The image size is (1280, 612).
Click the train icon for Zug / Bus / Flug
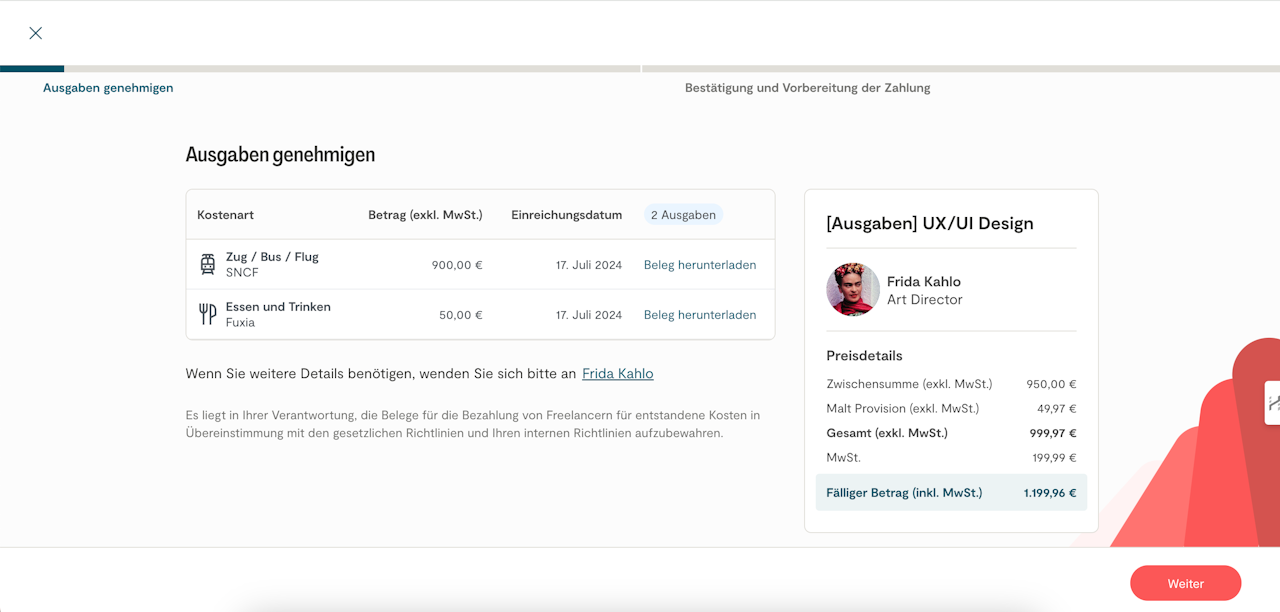click(208, 265)
